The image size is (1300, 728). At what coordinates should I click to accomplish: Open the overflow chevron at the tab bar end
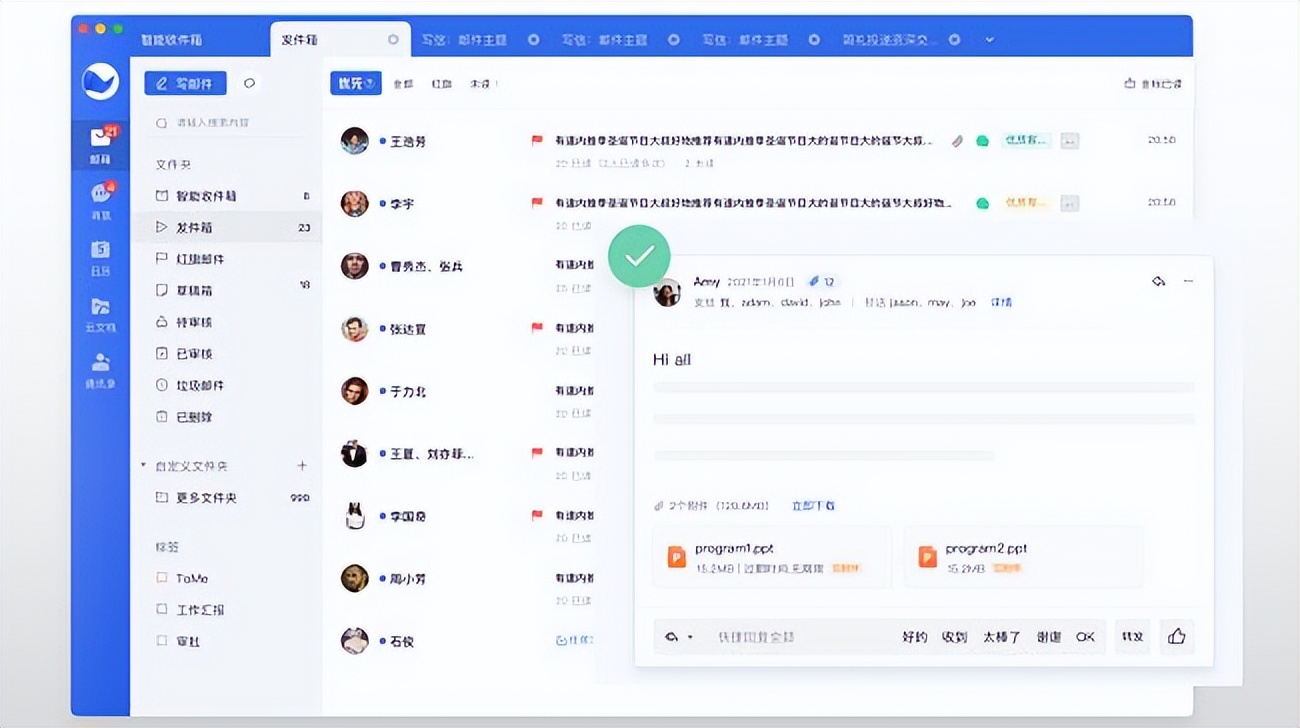pos(988,39)
